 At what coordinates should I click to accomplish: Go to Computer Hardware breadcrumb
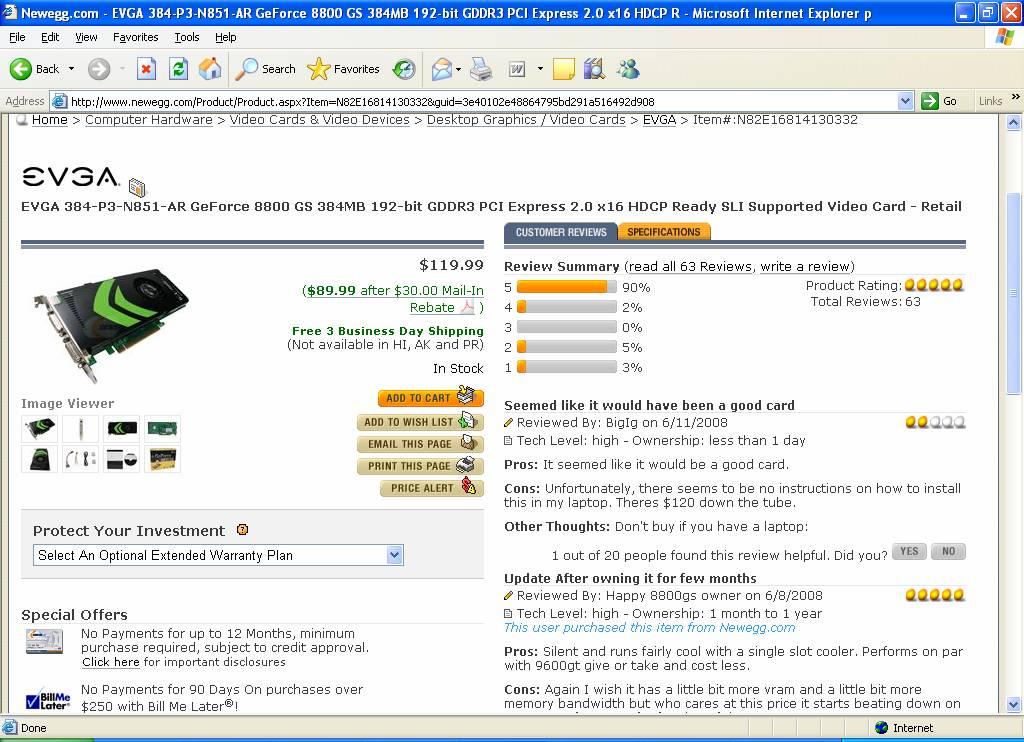pos(149,120)
